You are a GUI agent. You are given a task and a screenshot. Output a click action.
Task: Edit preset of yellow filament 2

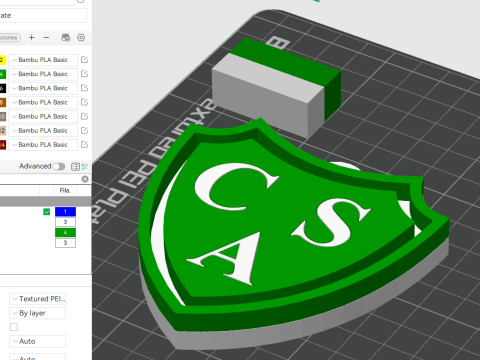coord(84,60)
